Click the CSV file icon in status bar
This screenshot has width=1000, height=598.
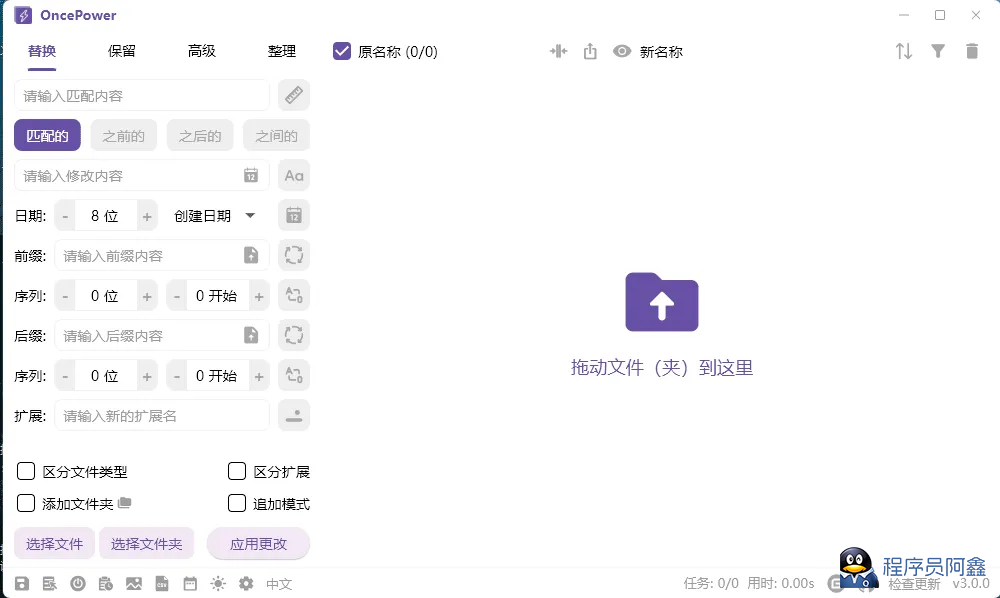[x=162, y=584]
